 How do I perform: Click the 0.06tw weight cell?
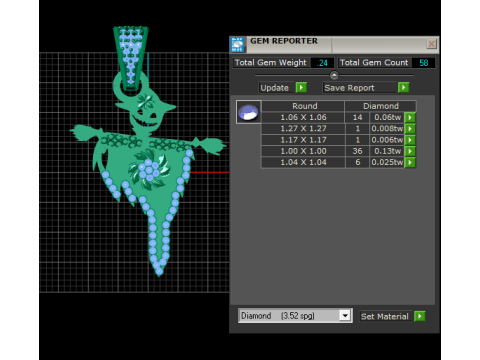[387, 117]
